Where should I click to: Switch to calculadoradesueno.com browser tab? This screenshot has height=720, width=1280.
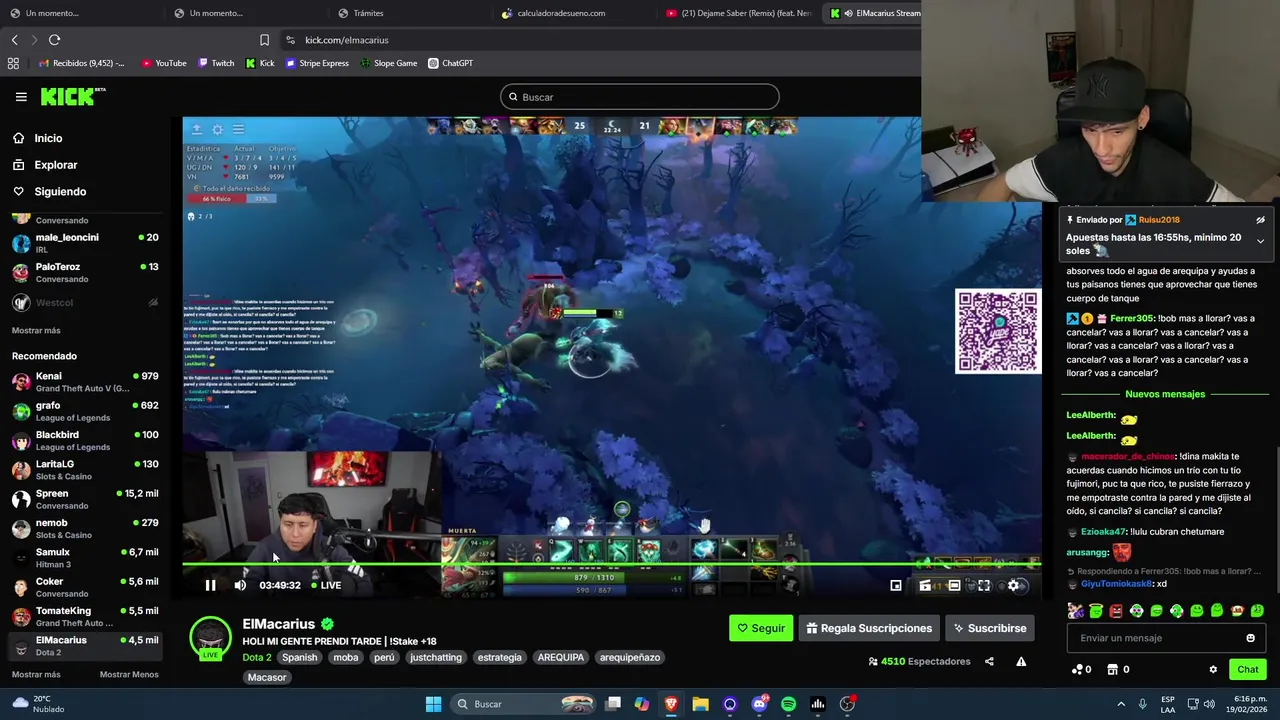coord(561,13)
